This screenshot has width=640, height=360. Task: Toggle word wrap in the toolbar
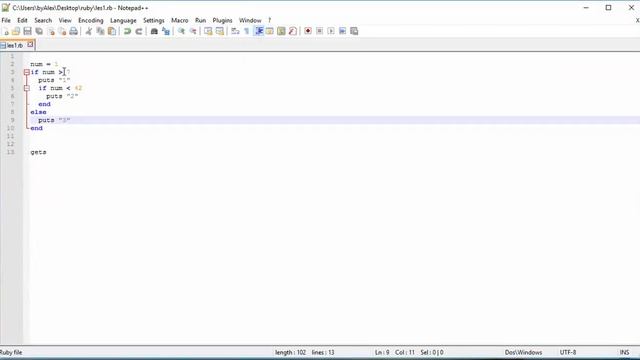(235, 31)
